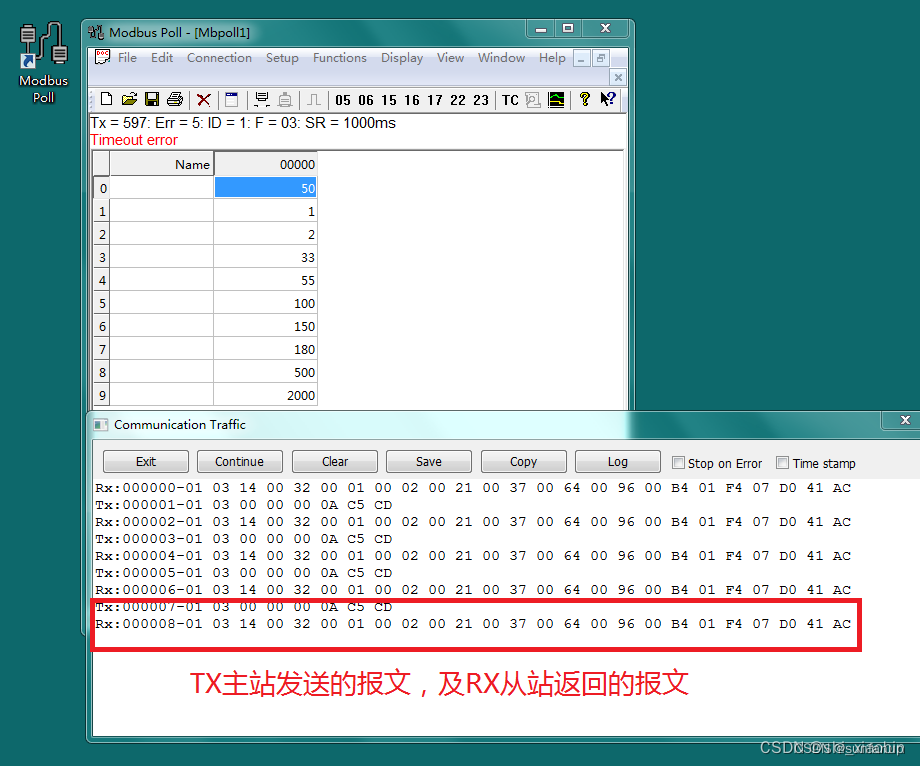
Task: Click the Open file folder icon
Action: point(129,99)
